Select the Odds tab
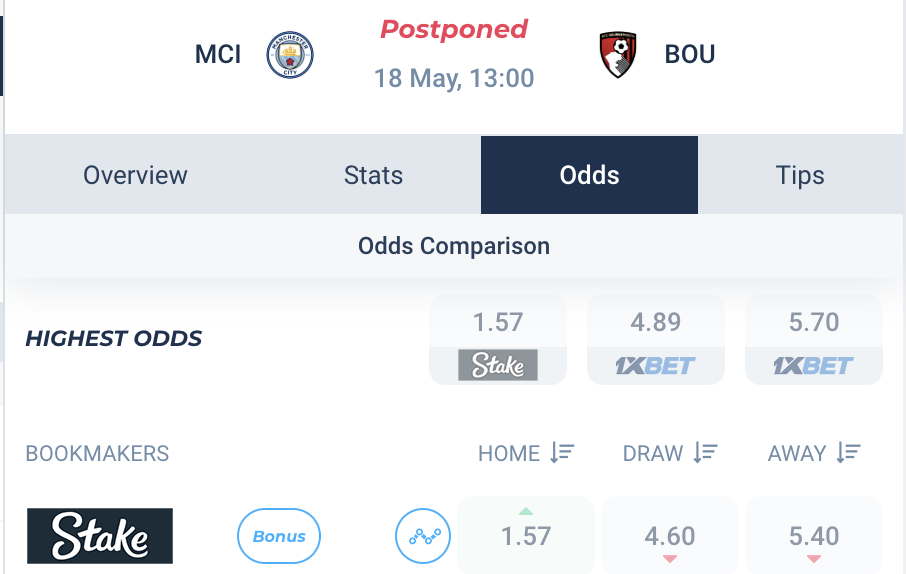906x574 pixels. coord(589,175)
